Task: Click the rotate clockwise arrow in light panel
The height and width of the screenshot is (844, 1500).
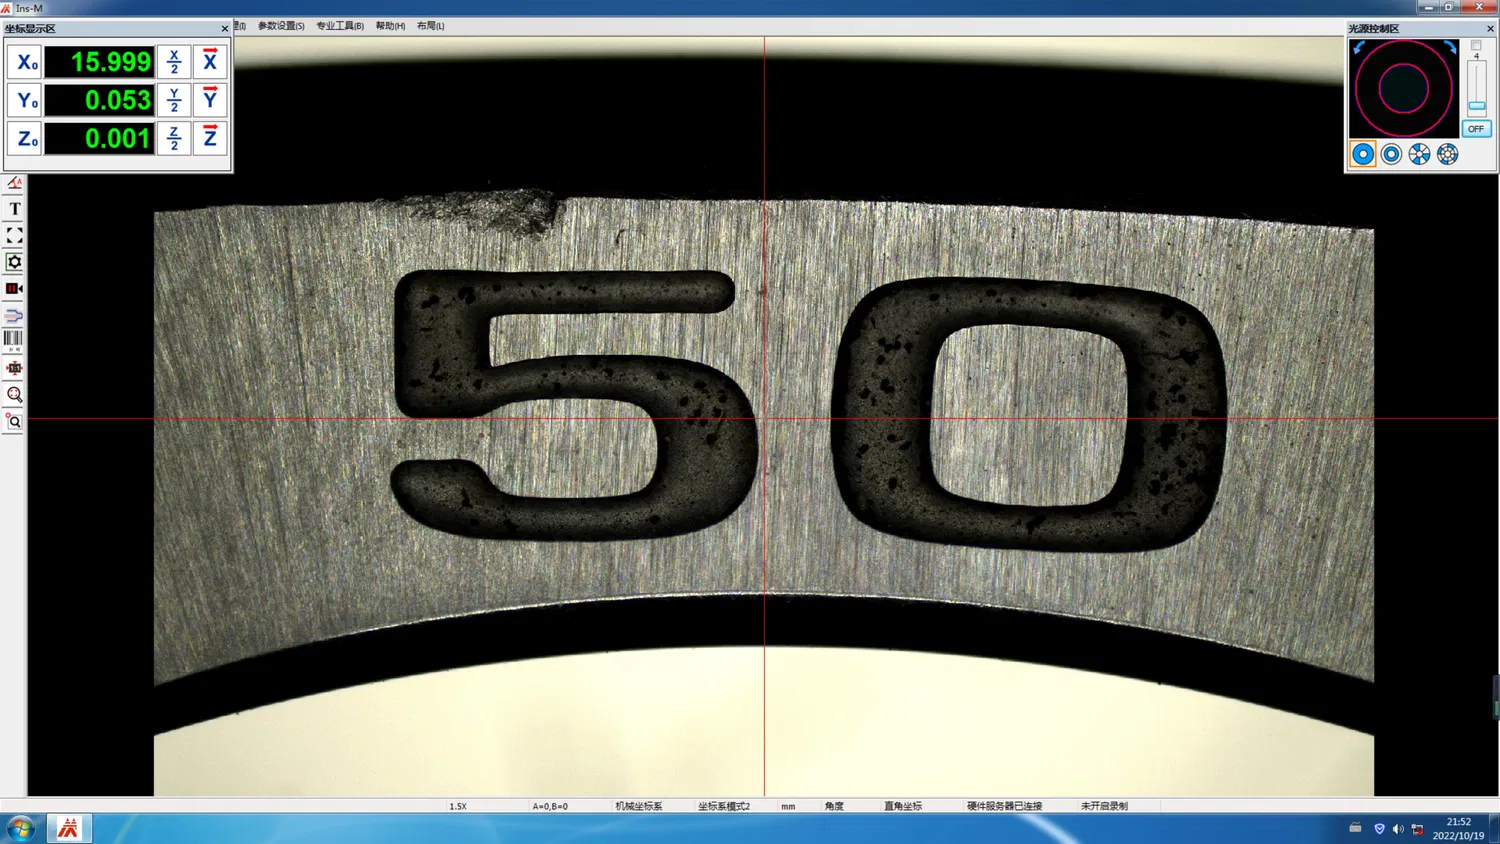Action: [x=1449, y=48]
